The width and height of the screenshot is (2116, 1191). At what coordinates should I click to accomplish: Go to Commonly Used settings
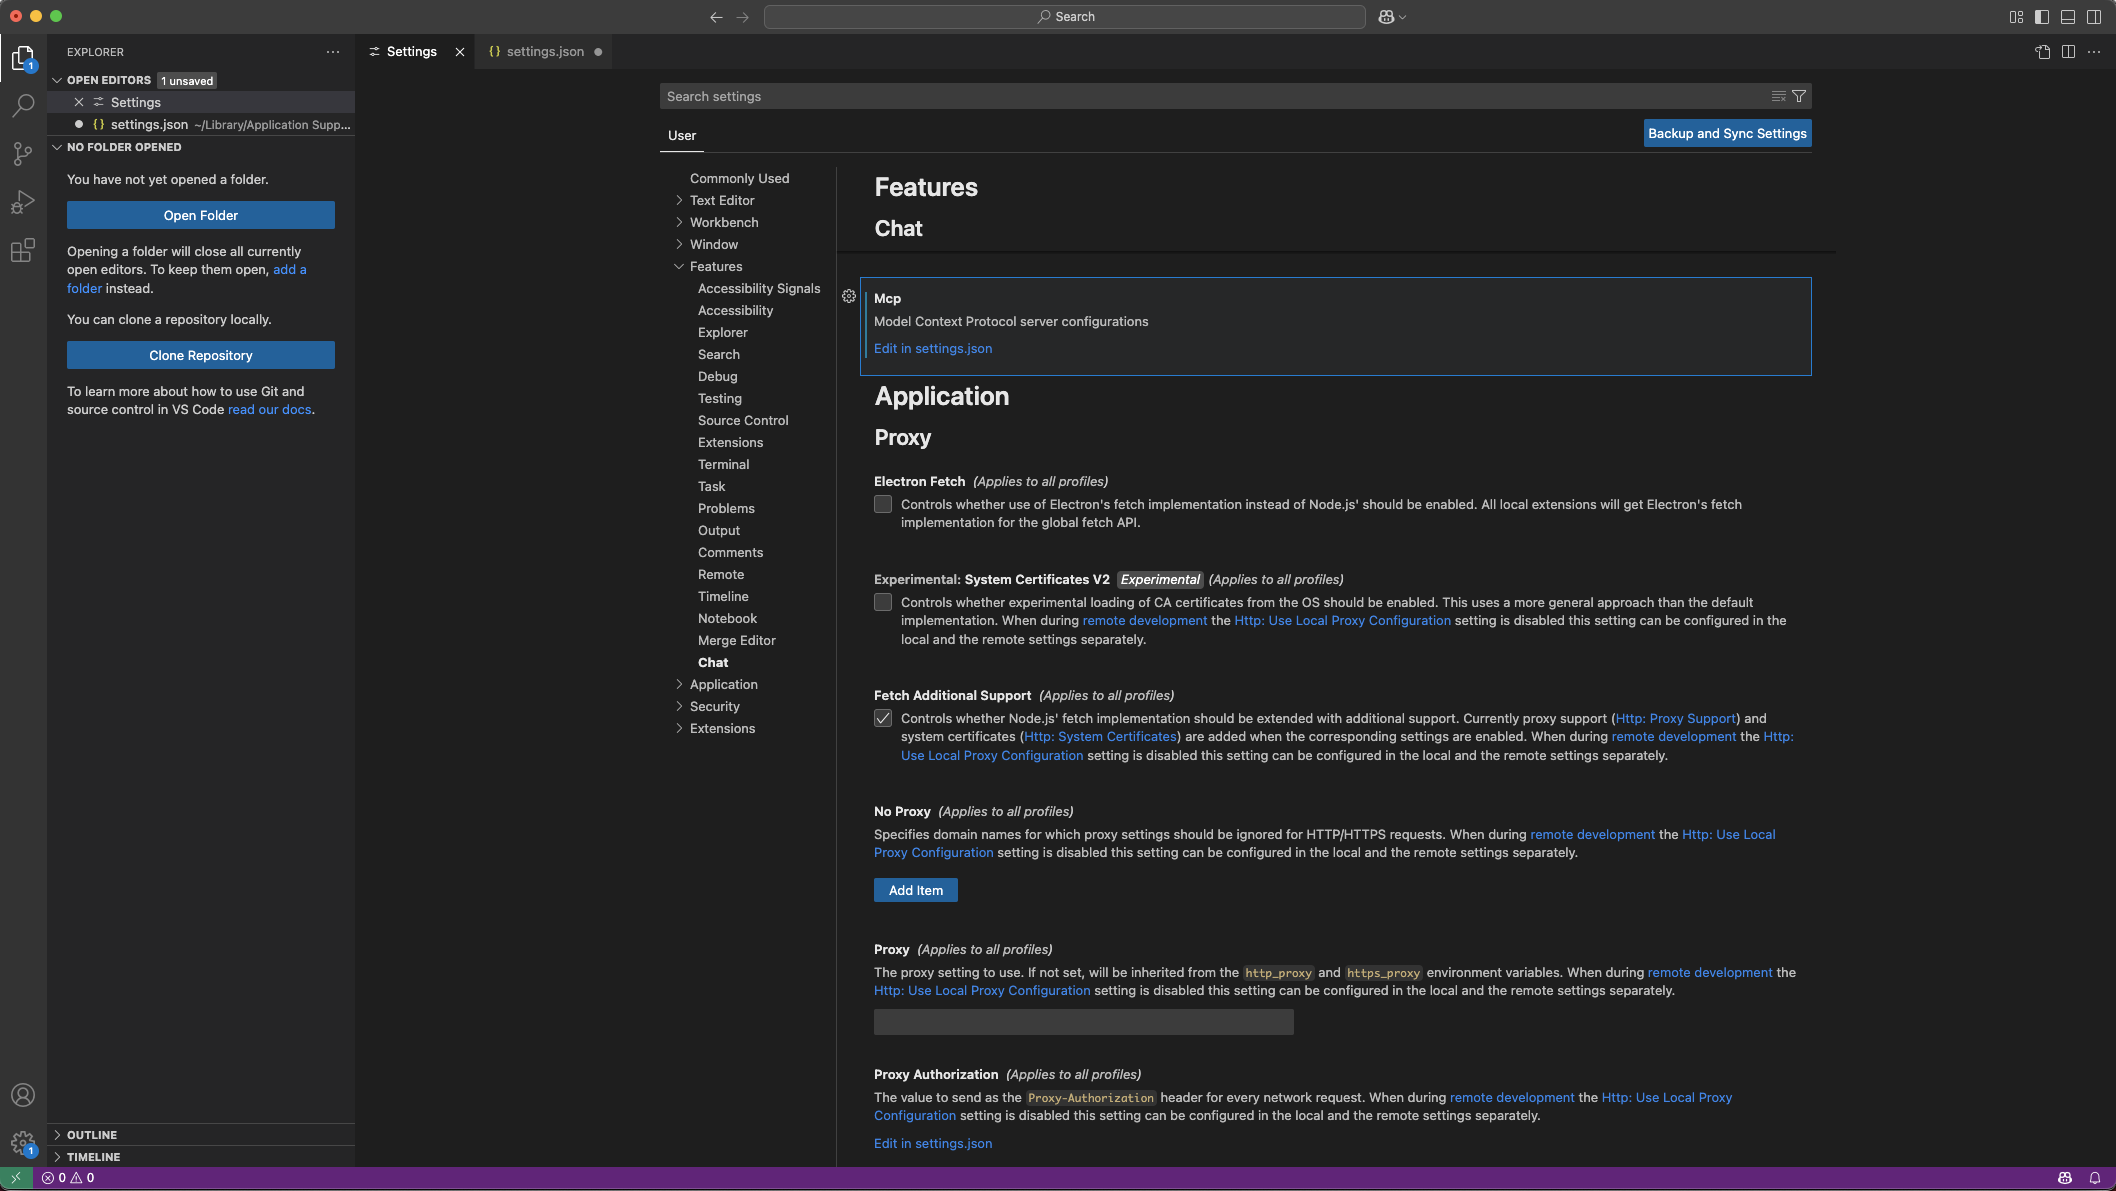739,178
